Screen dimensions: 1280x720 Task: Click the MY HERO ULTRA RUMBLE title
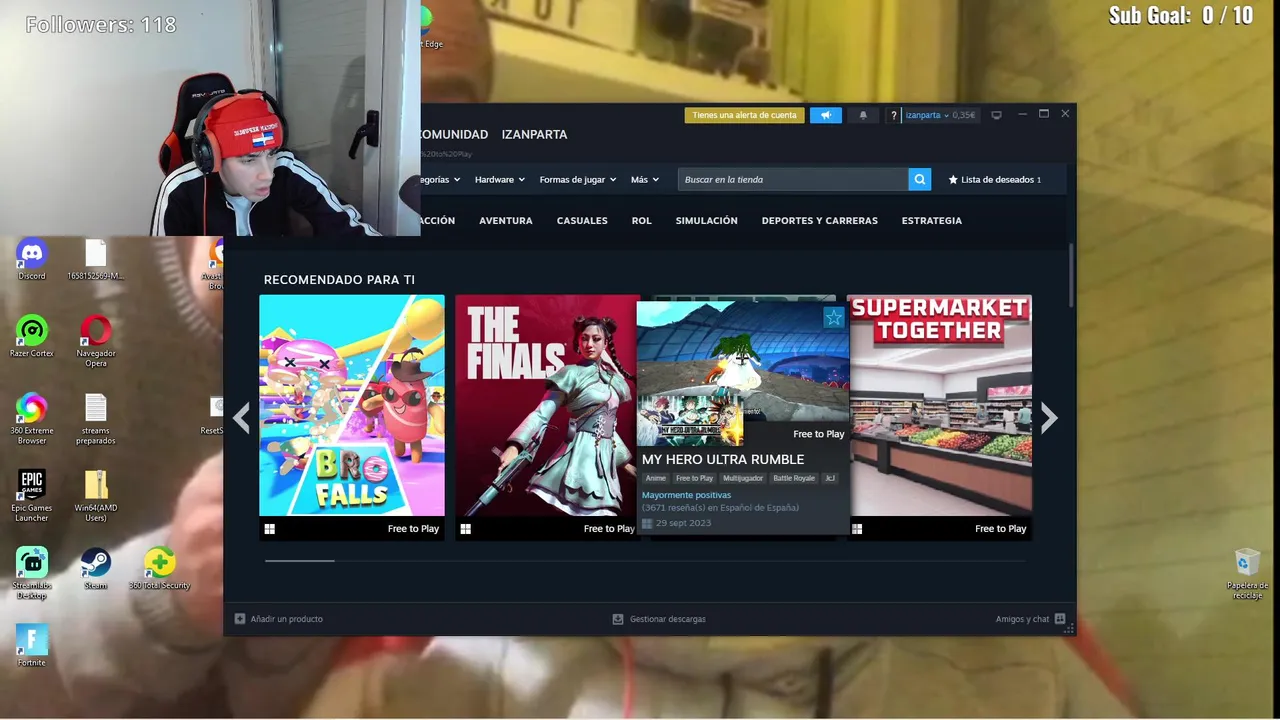723,459
